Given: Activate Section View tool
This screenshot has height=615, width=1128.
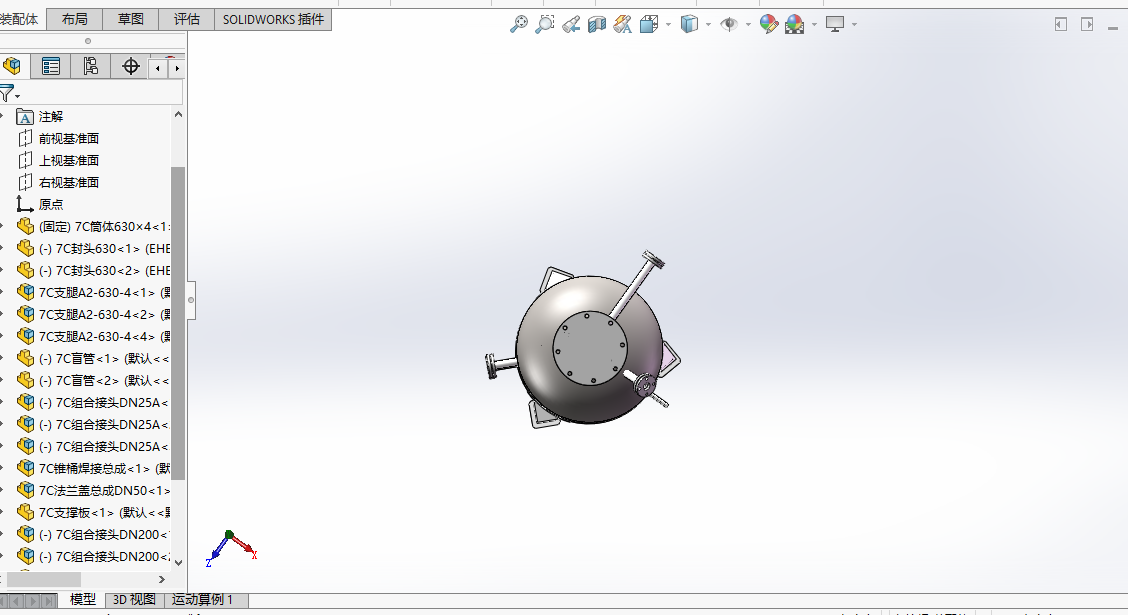Looking at the screenshot, I should (x=596, y=24).
